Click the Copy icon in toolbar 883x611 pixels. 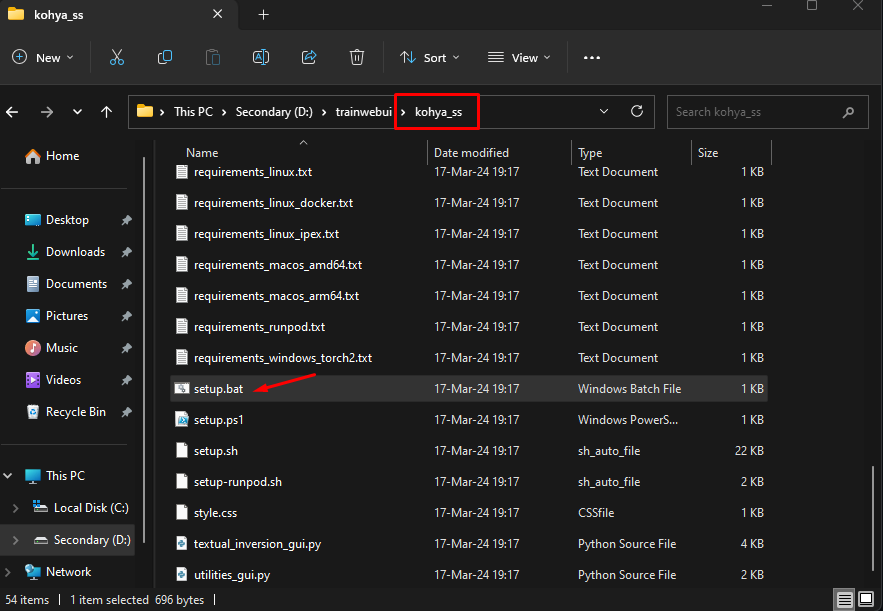pyautogui.click(x=165, y=58)
